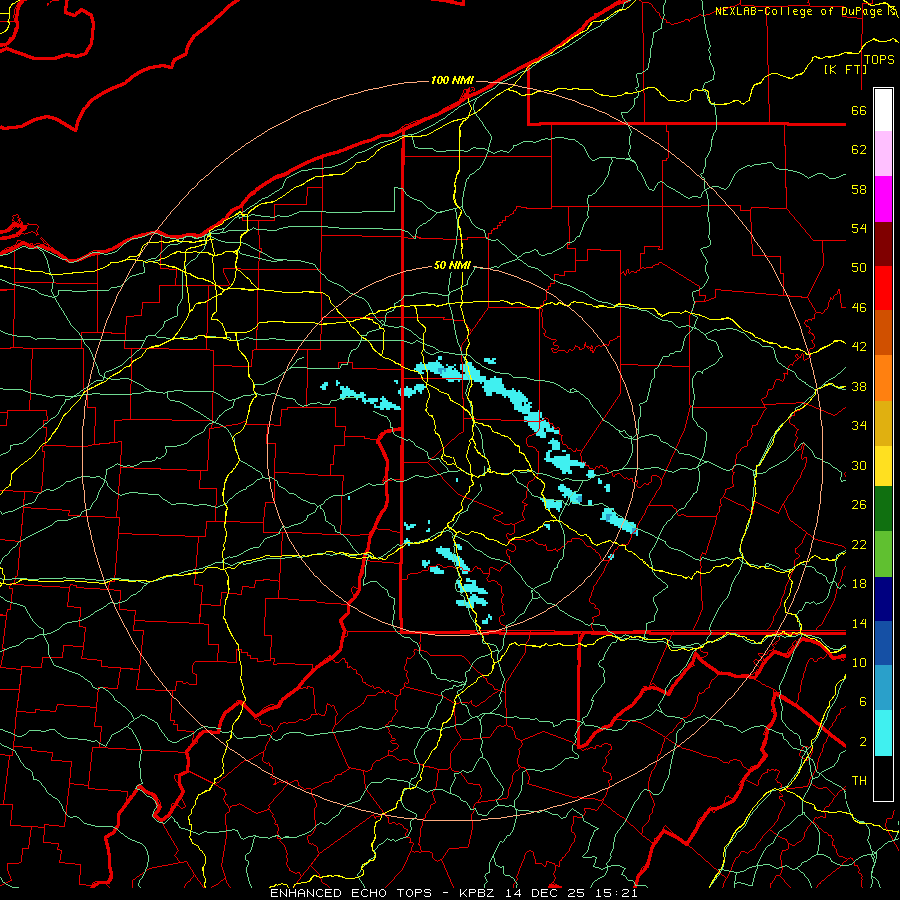Select the "46" legend value
Viewport: 900px width, 900px height.
(859, 308)
